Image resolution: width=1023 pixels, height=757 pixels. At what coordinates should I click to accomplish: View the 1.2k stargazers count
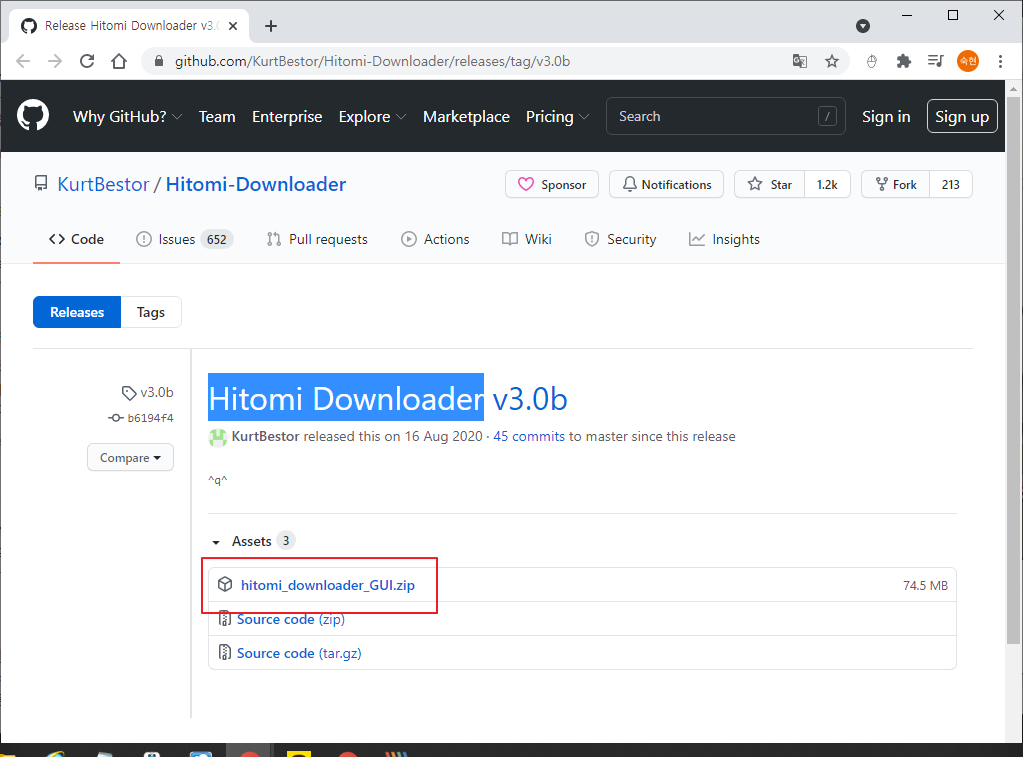click(x=827, y=184)
